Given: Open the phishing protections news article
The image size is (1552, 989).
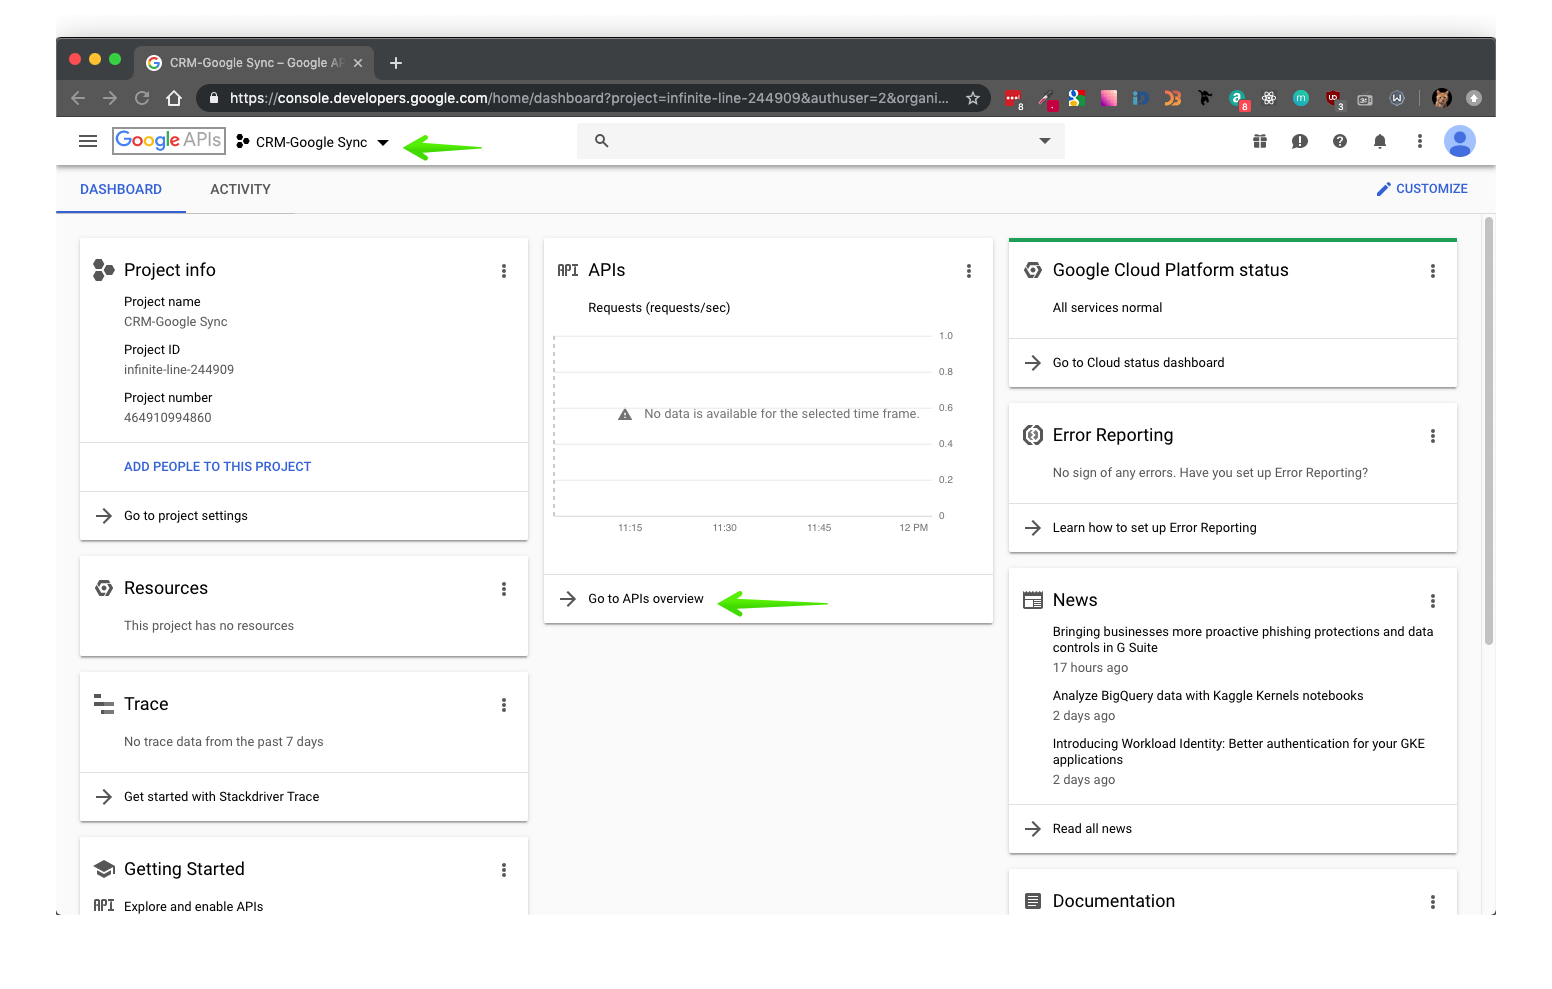Looking at the screenshot, I should click(x=1243, y=640).
